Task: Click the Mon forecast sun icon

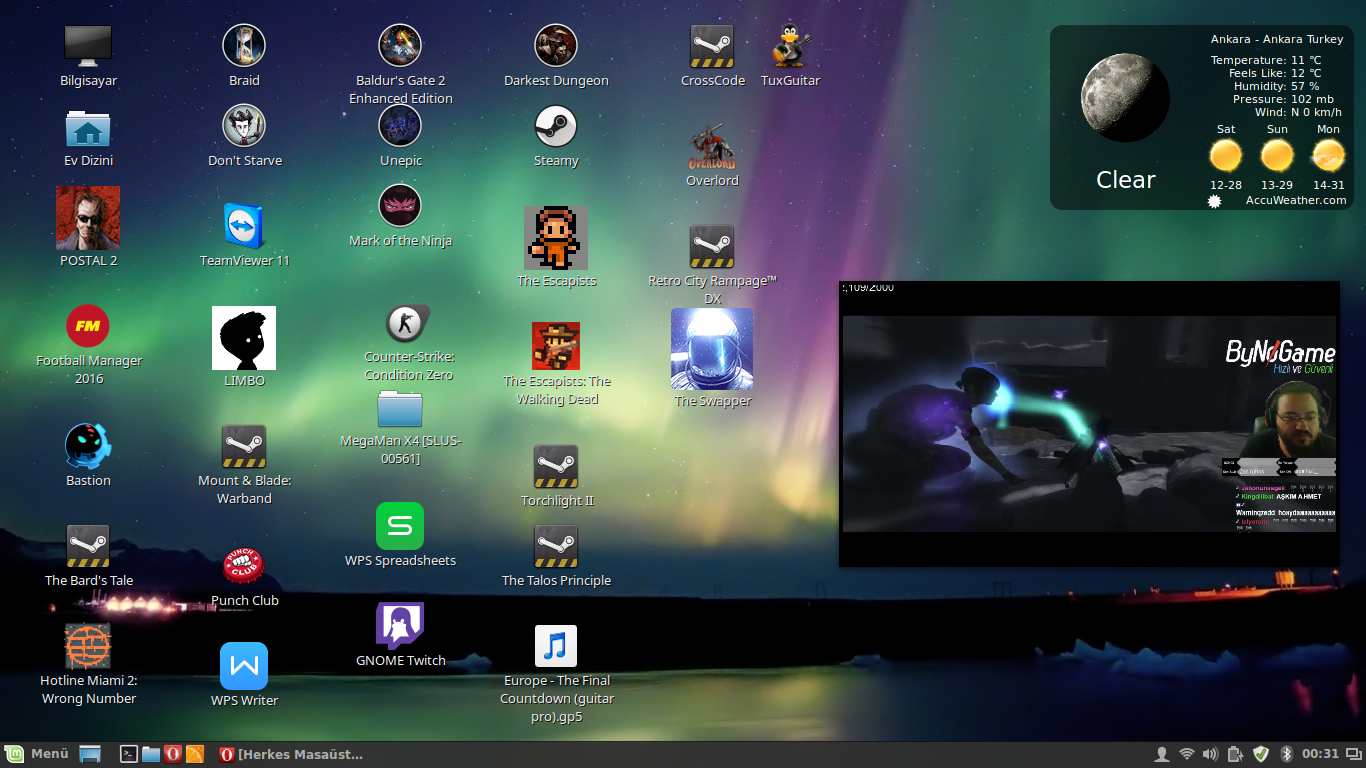Action: click(x=1328, y=156)
